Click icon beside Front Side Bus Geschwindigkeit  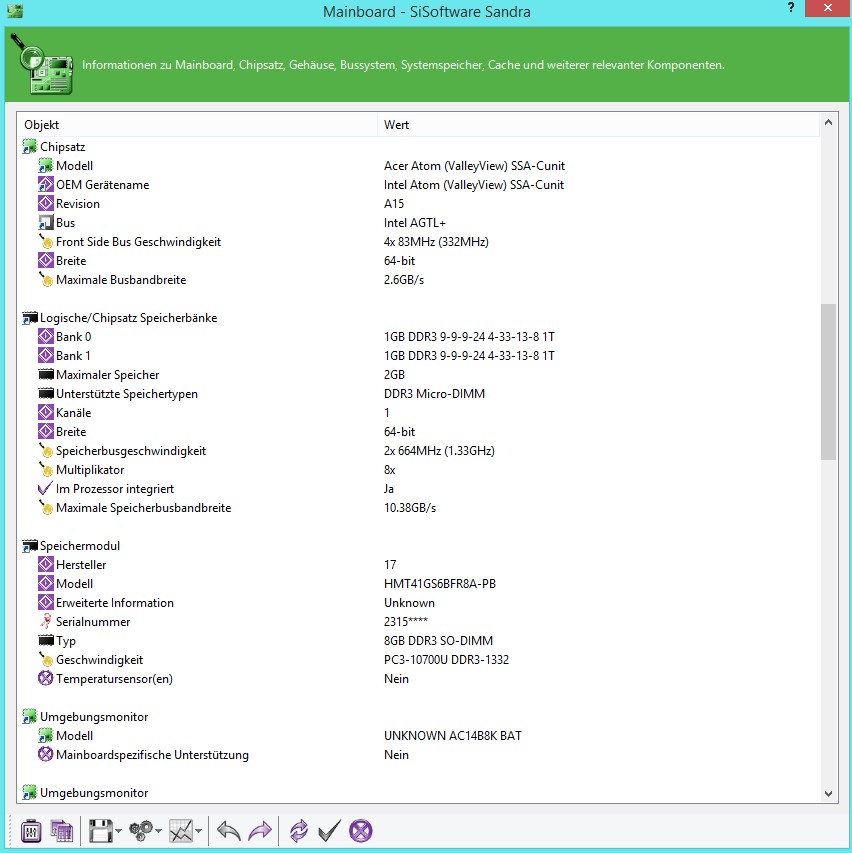click(x=46, y=242)
